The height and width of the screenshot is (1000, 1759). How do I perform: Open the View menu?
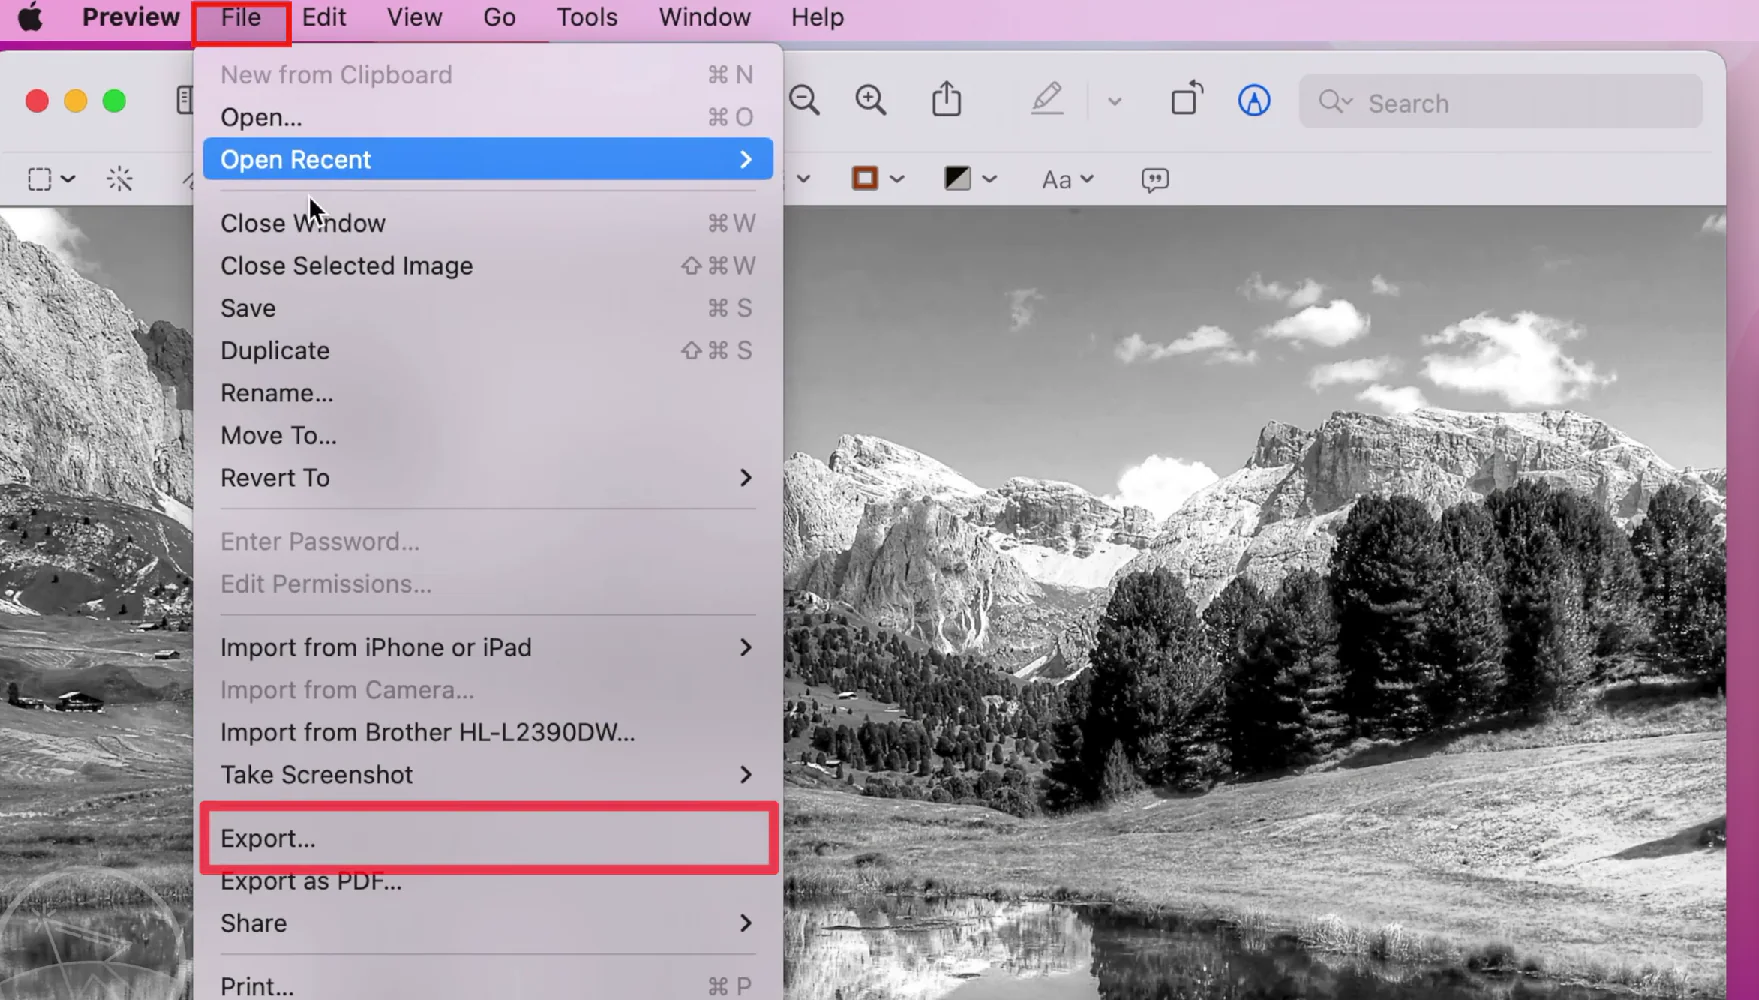coord(415,17)
